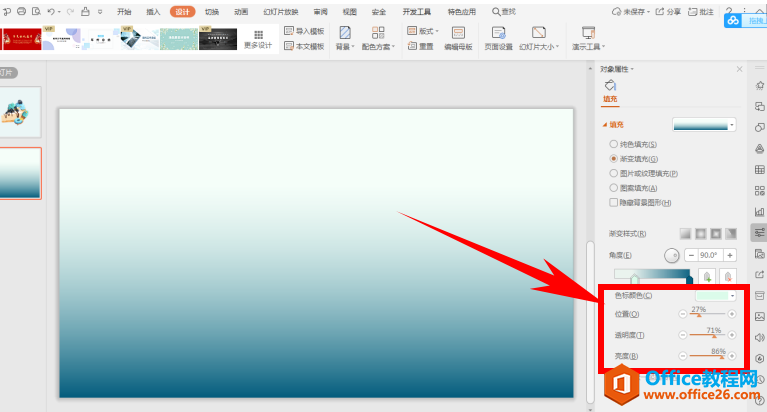Switch to the 插入 ribbon tab
This screenshot has height=412, width=767.
153,11
